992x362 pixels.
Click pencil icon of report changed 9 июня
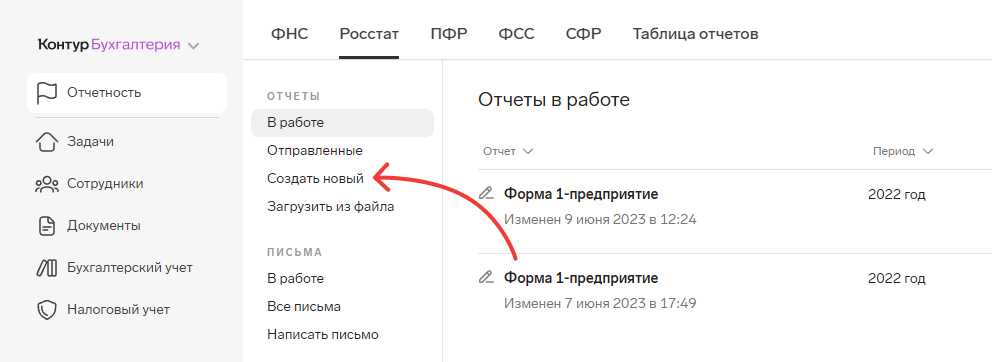pos(486,193)
